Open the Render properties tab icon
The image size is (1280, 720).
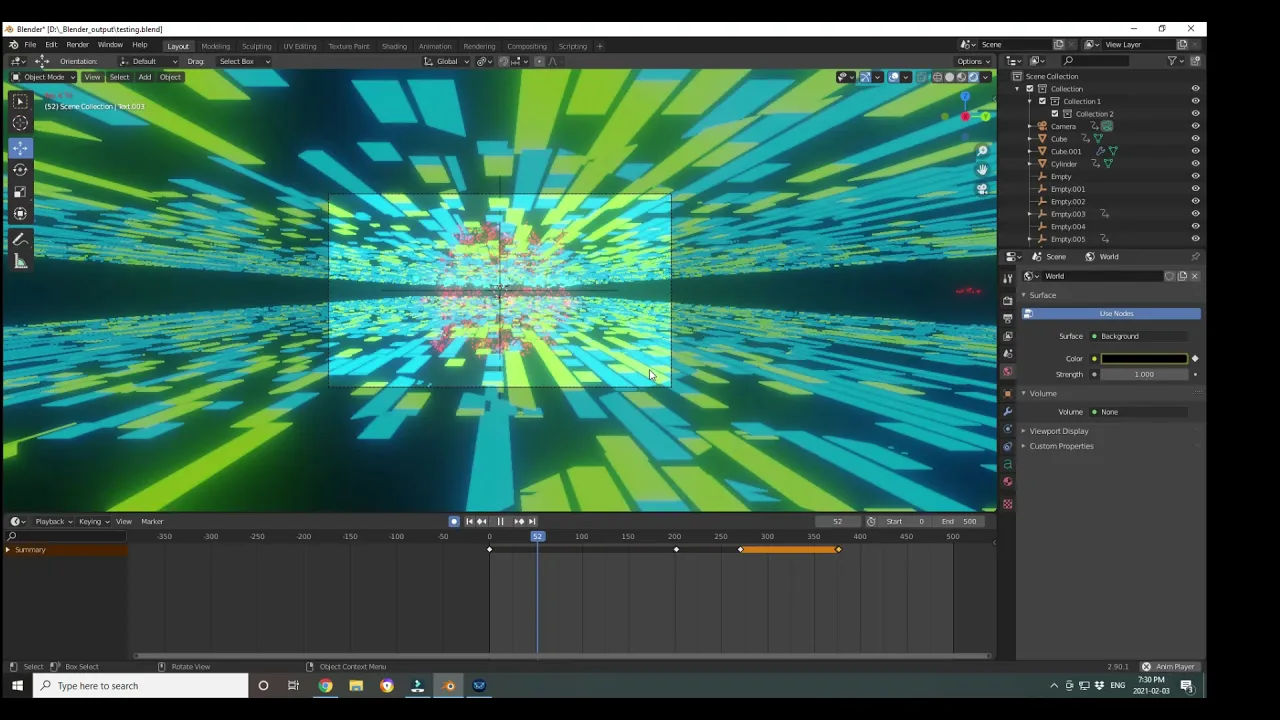pos(1007,300)
